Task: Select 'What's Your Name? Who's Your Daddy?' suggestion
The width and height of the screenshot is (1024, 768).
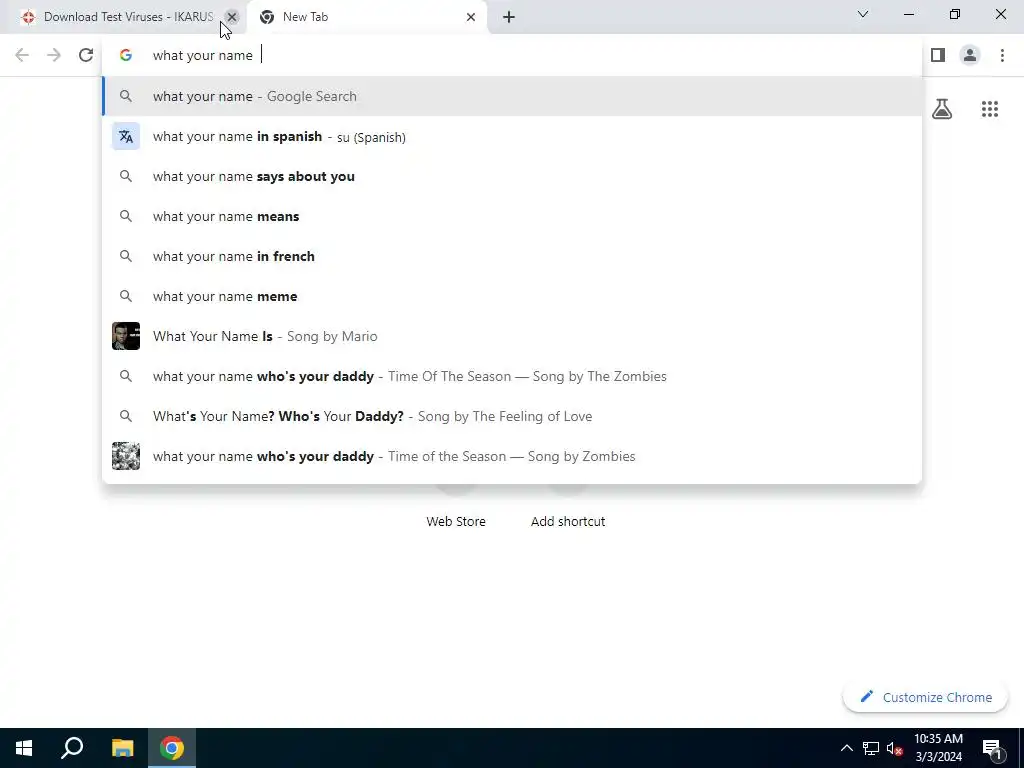Action: (512, 416)
